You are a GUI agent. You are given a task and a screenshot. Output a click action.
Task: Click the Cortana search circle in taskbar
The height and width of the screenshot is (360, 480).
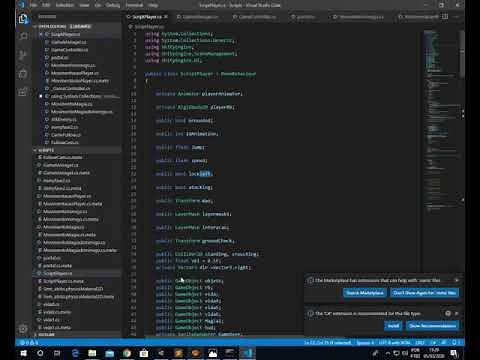point(40,353)
